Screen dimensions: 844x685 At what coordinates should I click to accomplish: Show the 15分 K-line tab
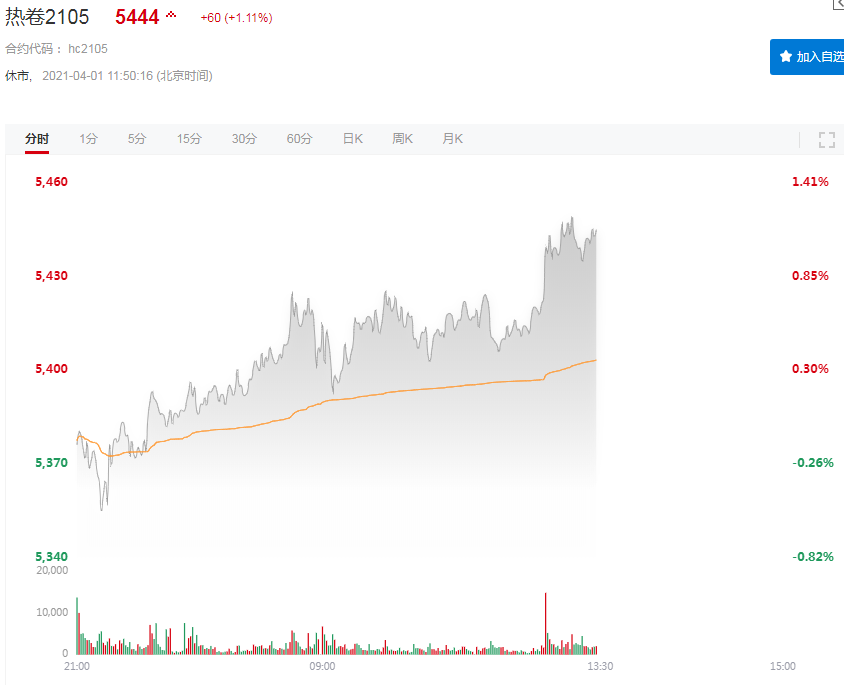point(189,139)
